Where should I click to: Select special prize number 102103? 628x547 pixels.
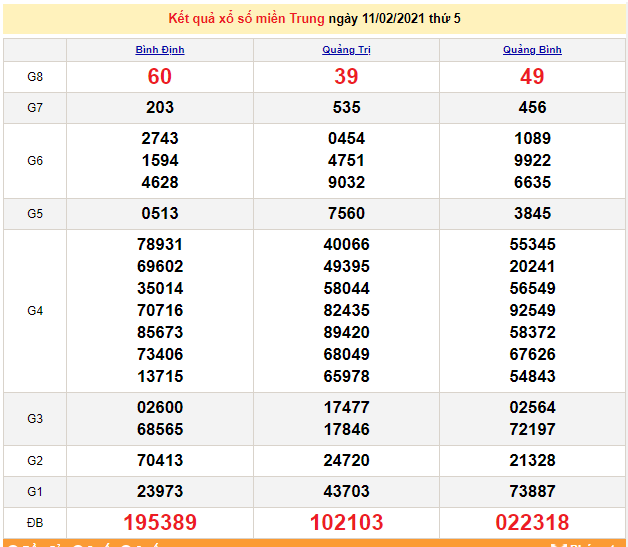(x=346, y=523)
